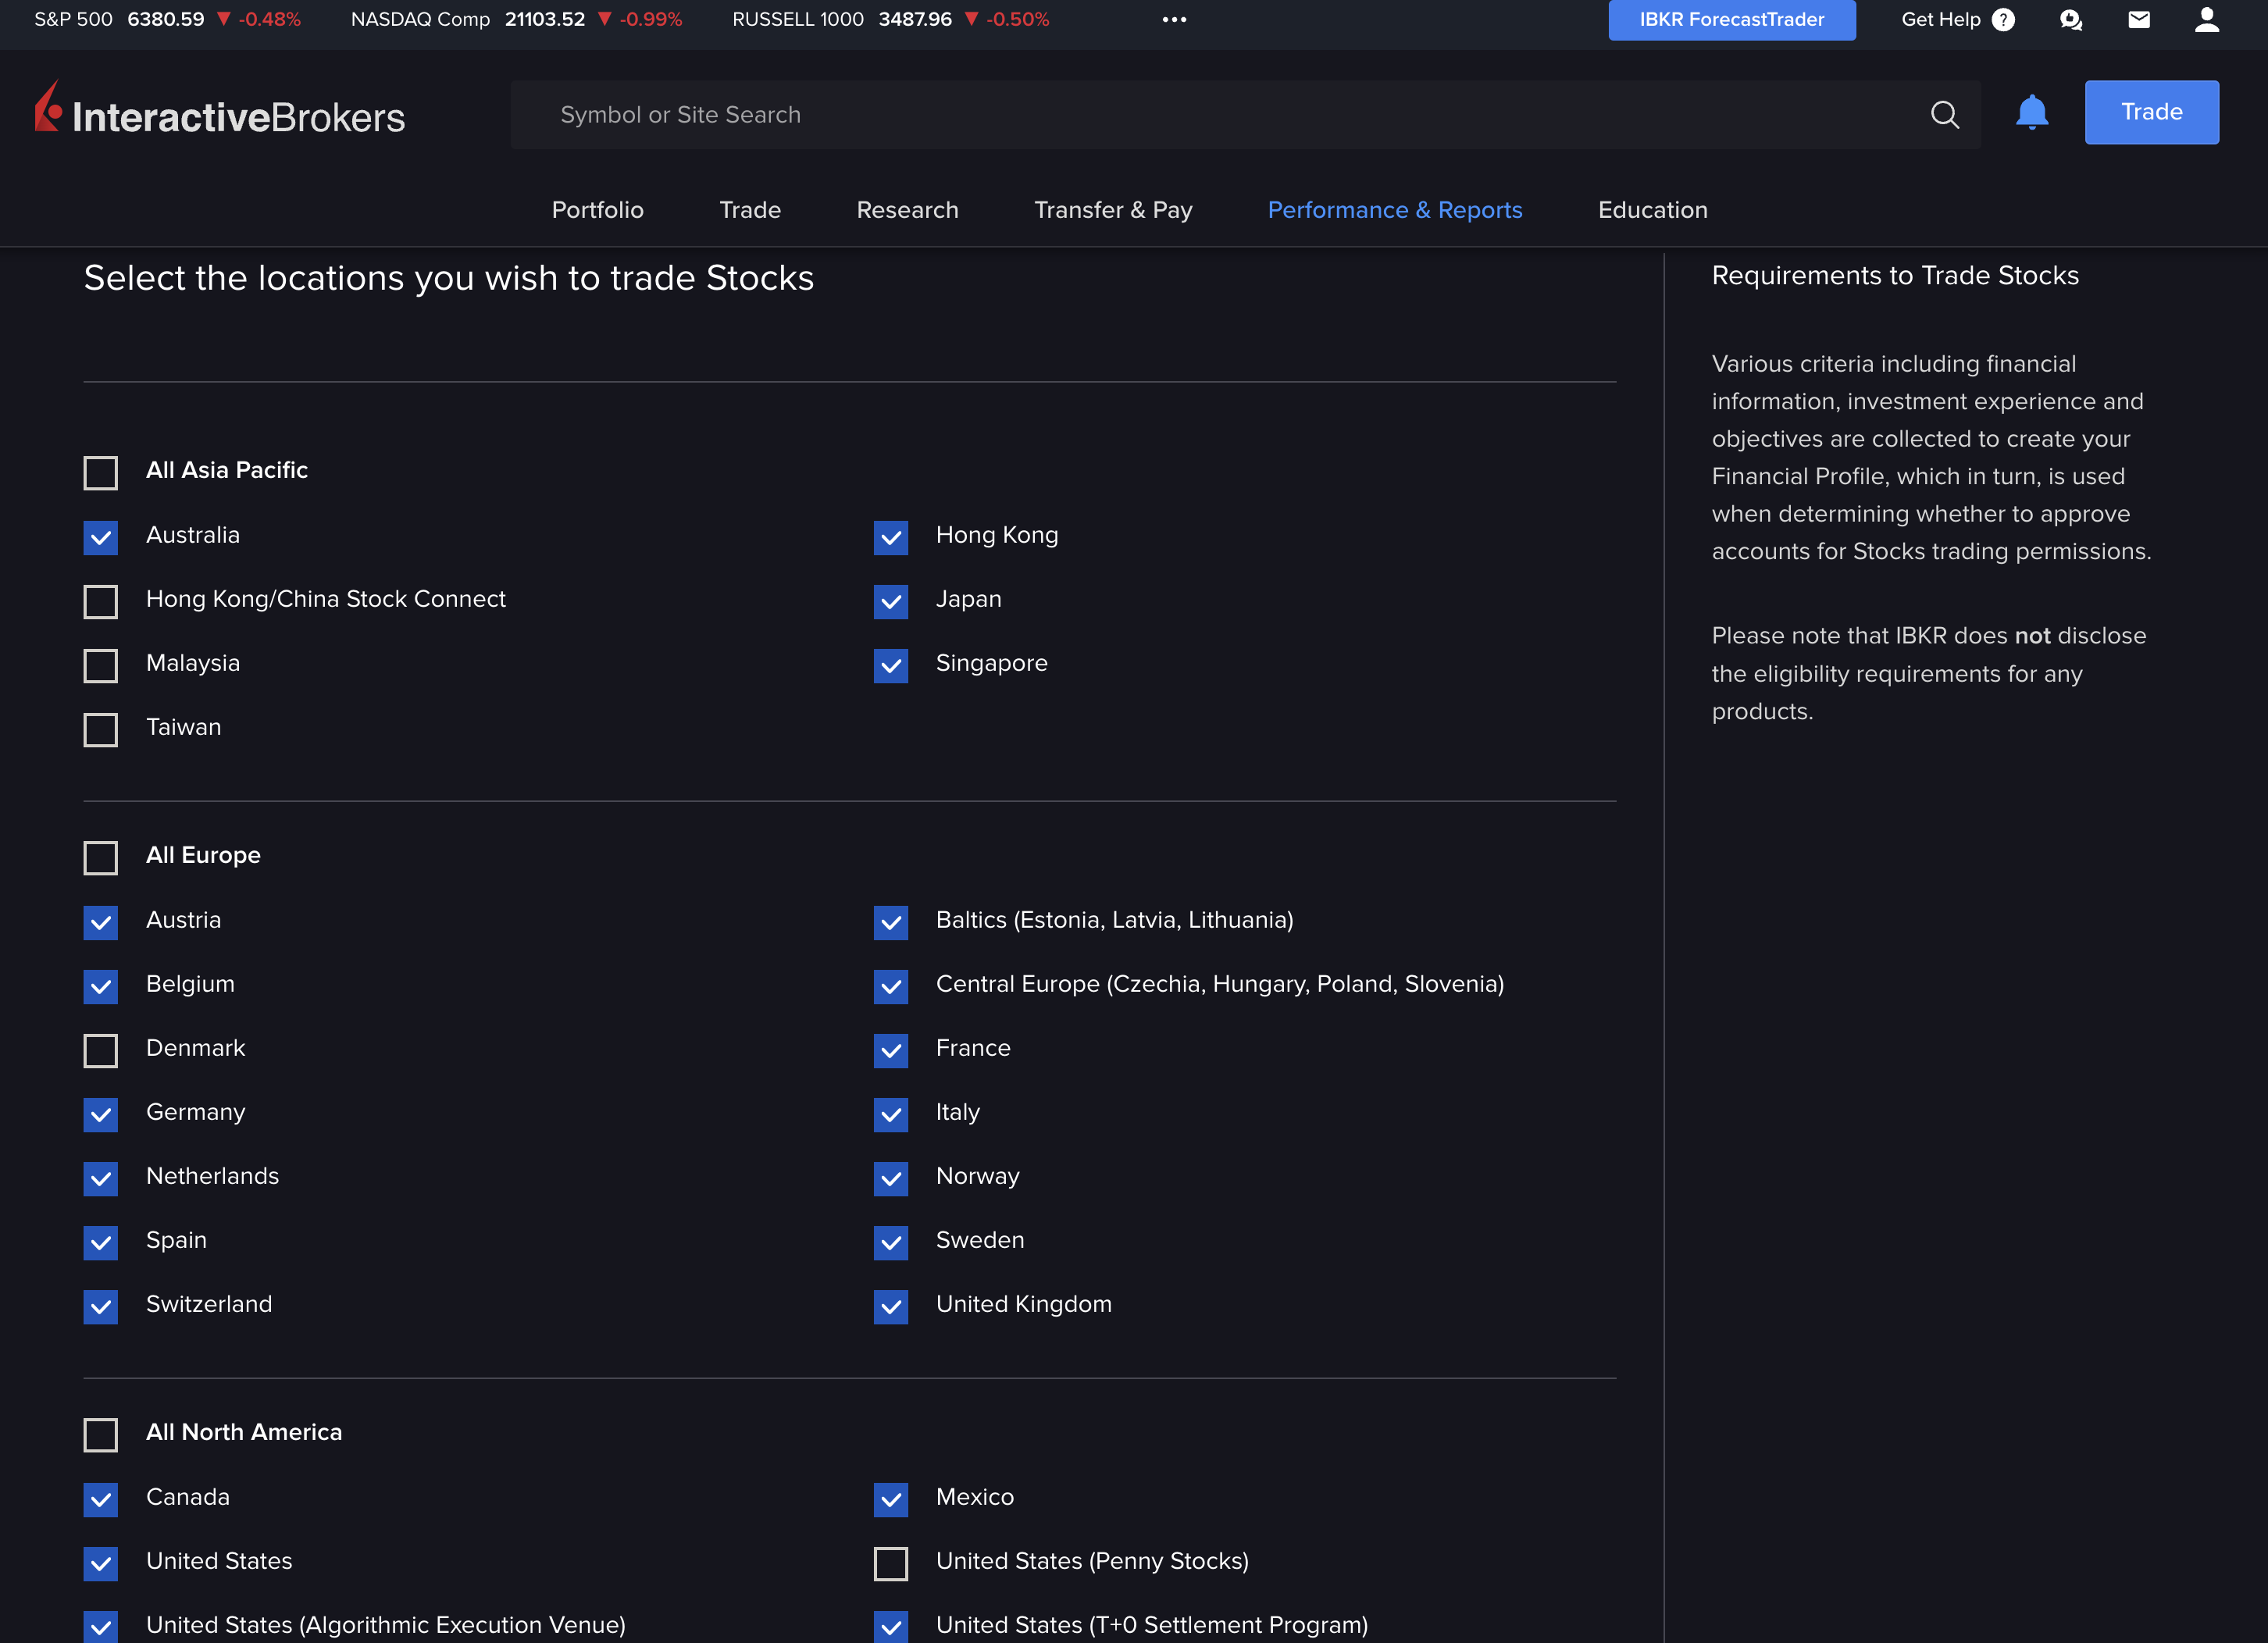The height and width of the screenshot is (1643, 2268).
Task: Expand the three-dots ticker menu
Action: pyautogui.click(x=1174, y=20)
